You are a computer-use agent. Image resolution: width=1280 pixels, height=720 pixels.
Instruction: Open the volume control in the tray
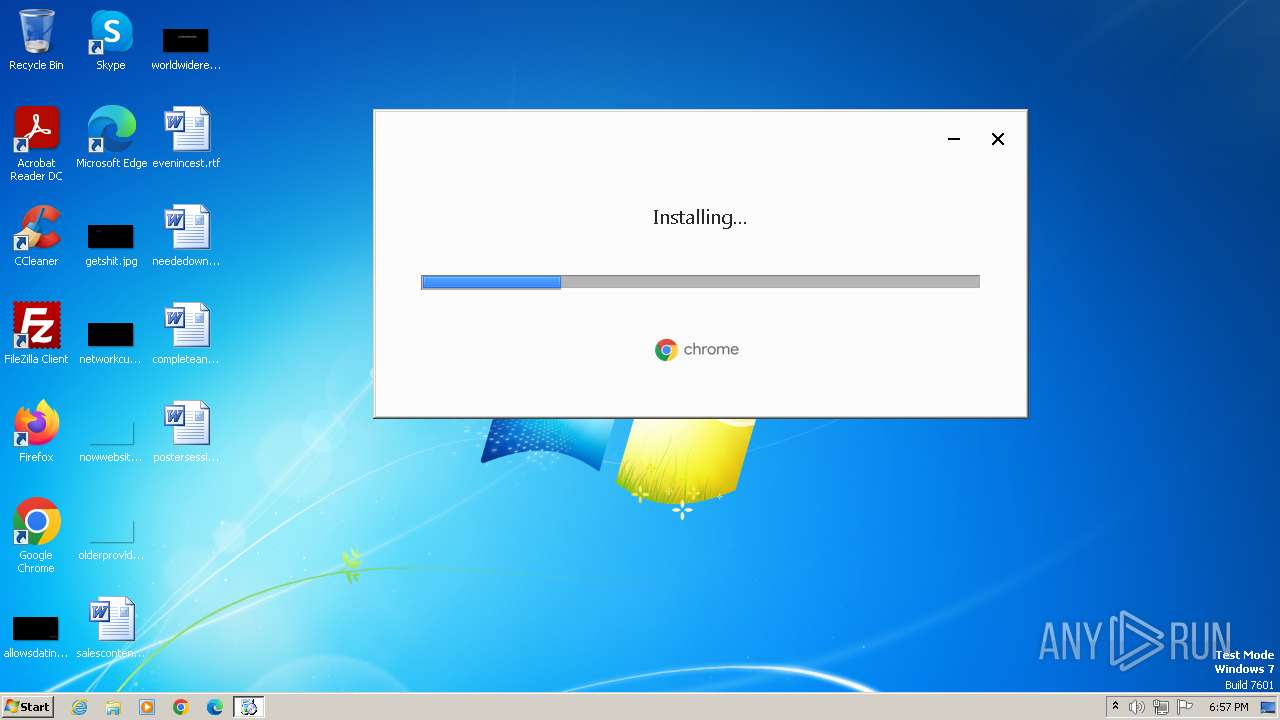[x=1137, y=707]
